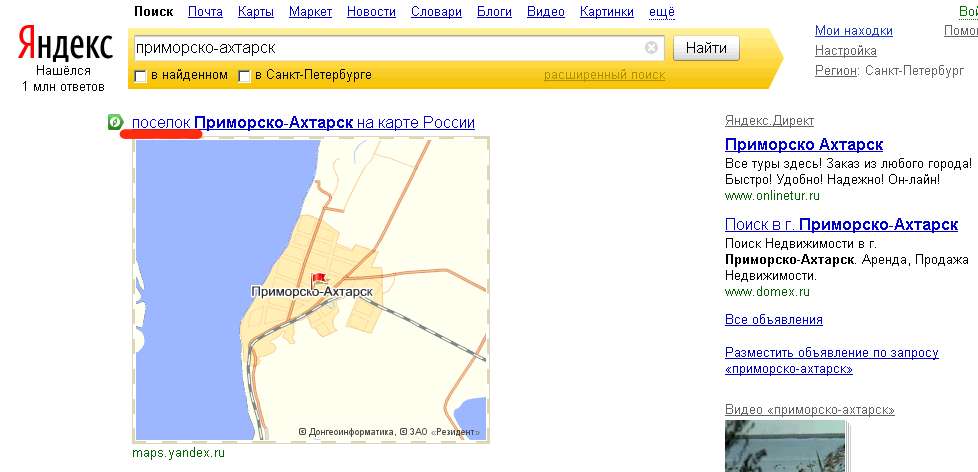
Task: Click the video preview thumbnail
Action: 786,446
